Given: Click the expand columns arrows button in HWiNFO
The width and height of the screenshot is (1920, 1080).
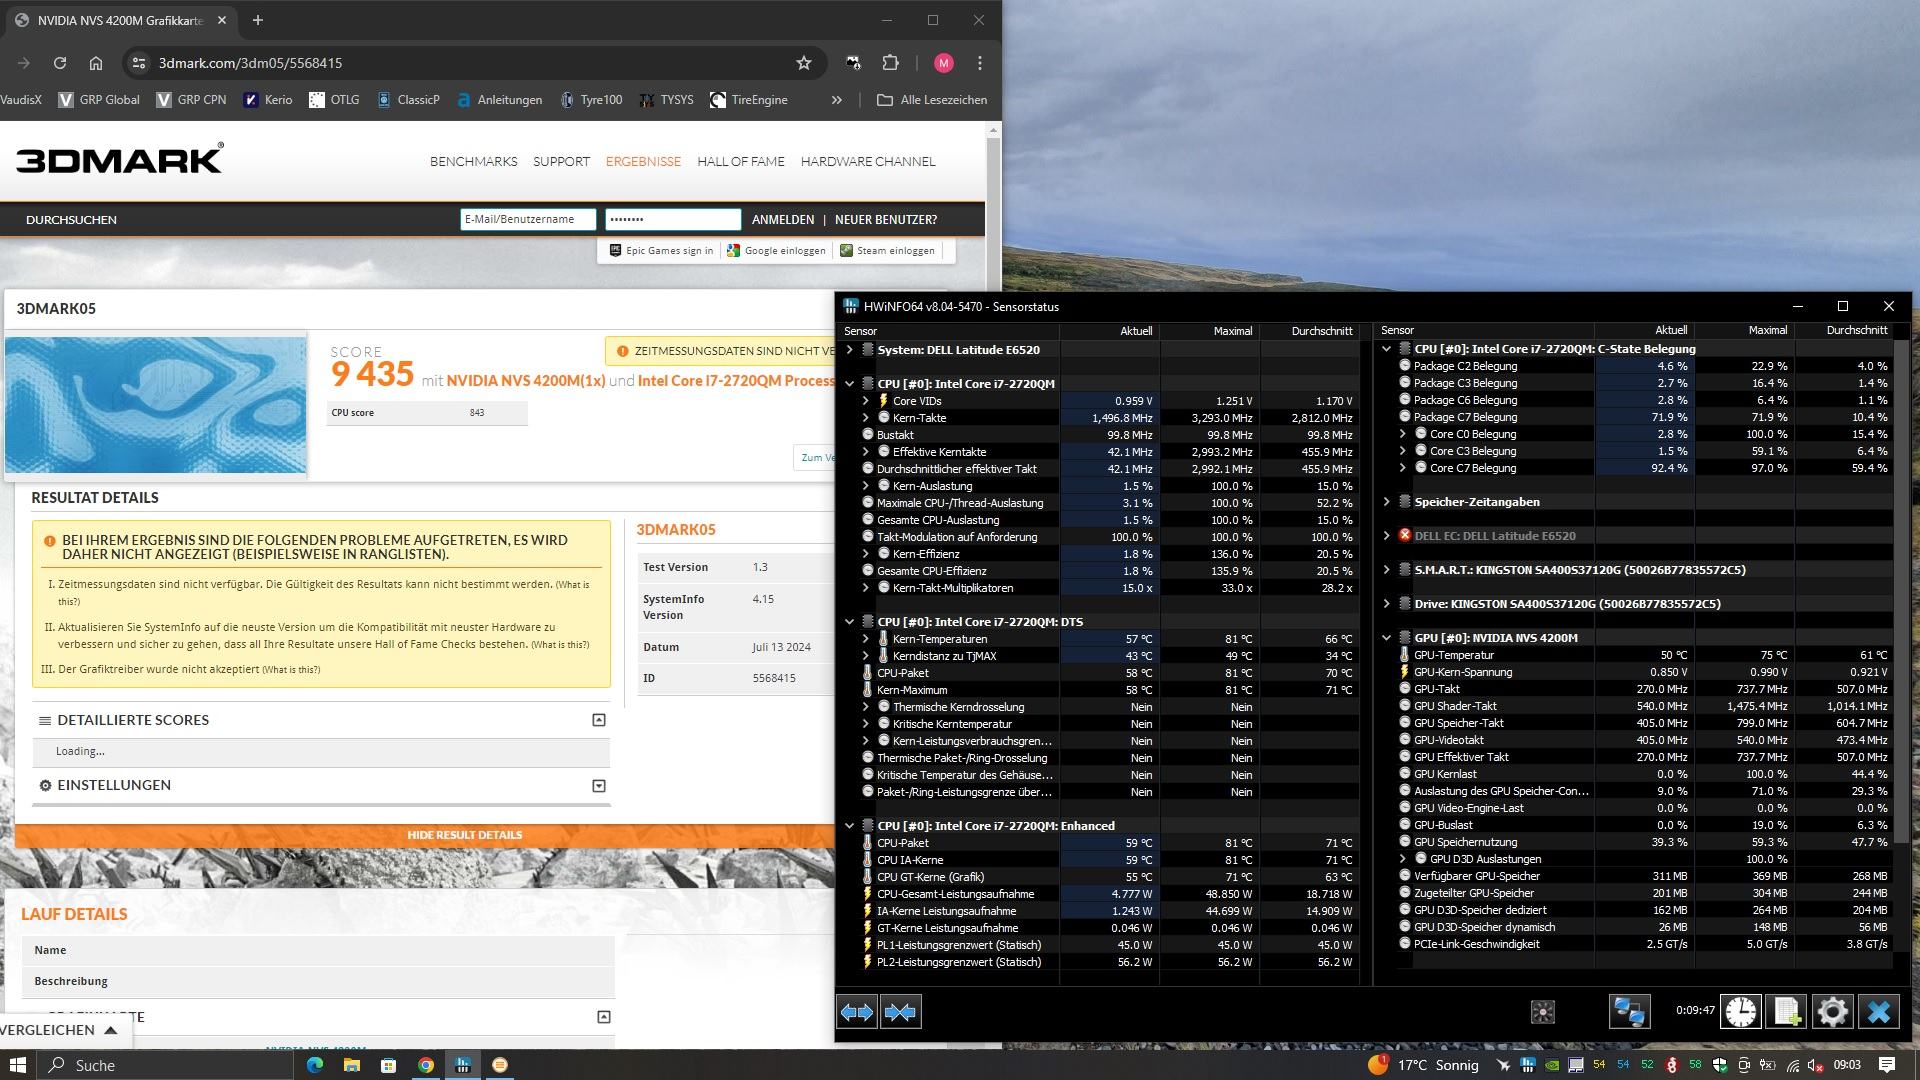Looking at the screenshot, I should 857,1012.
